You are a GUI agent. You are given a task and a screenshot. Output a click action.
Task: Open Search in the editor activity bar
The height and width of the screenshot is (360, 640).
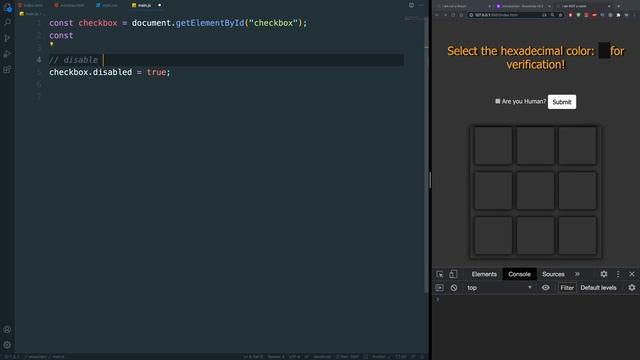tap(7, 22)
